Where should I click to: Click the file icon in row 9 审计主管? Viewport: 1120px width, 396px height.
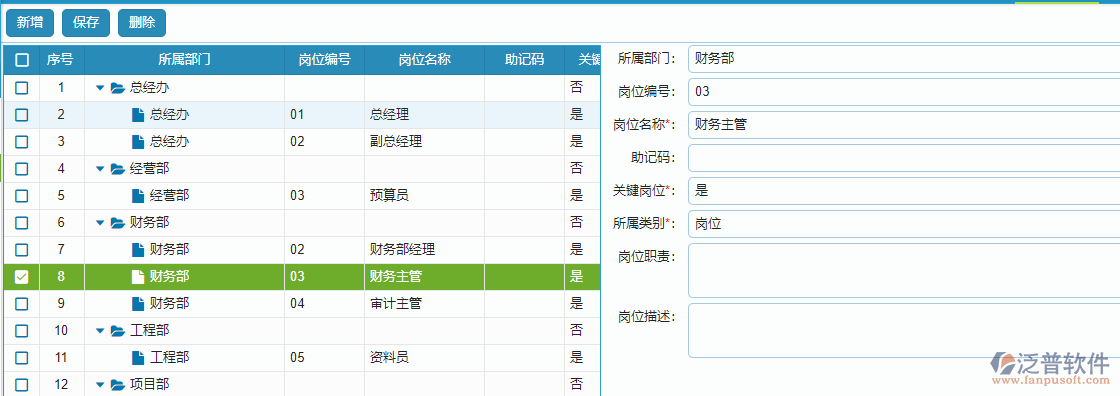[x=138, y=303]
